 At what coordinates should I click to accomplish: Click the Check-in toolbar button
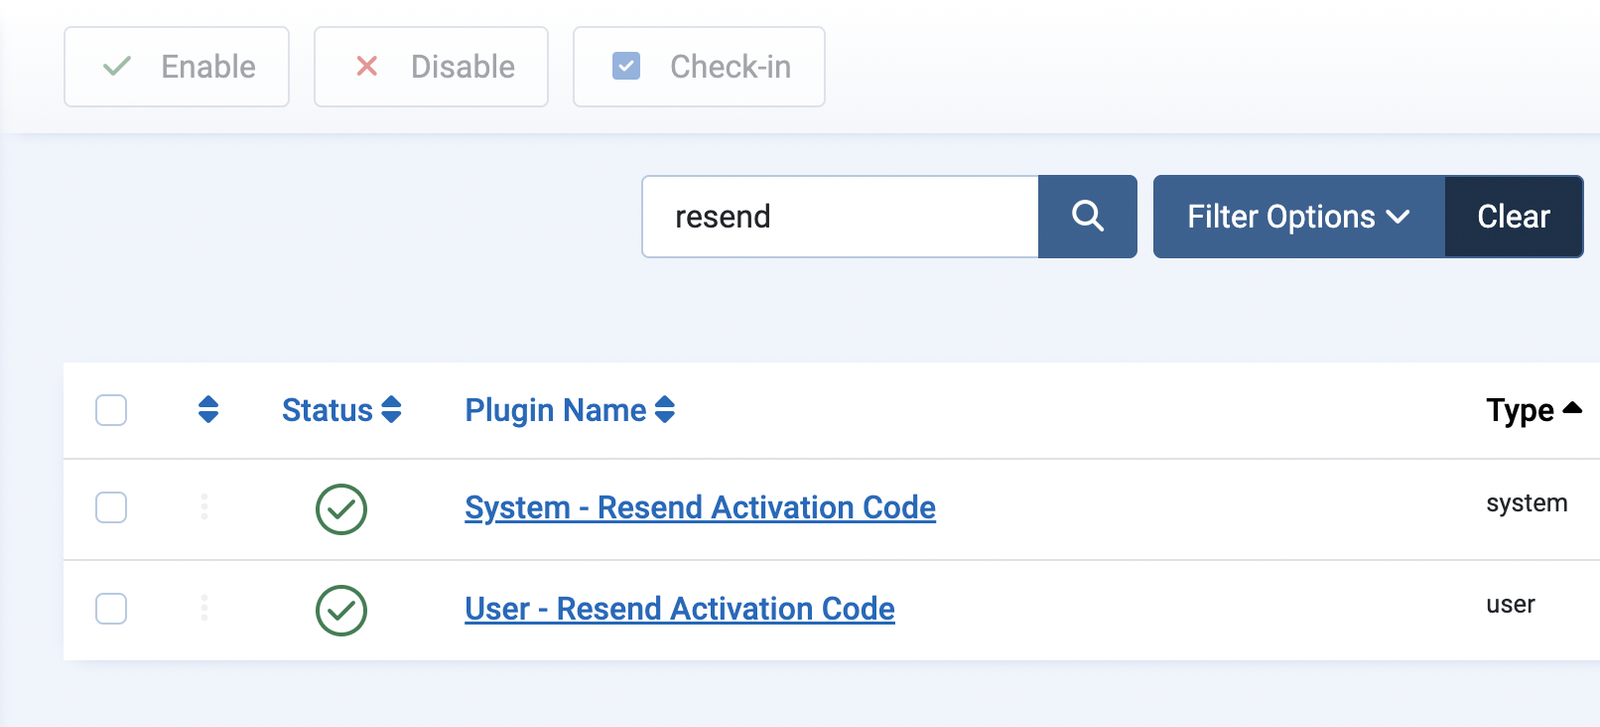tap(699, 67)
